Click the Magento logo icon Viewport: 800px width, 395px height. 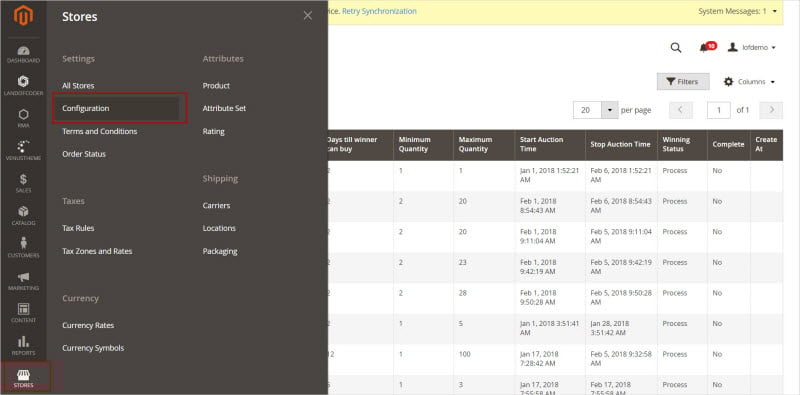[x=23, y=16]
